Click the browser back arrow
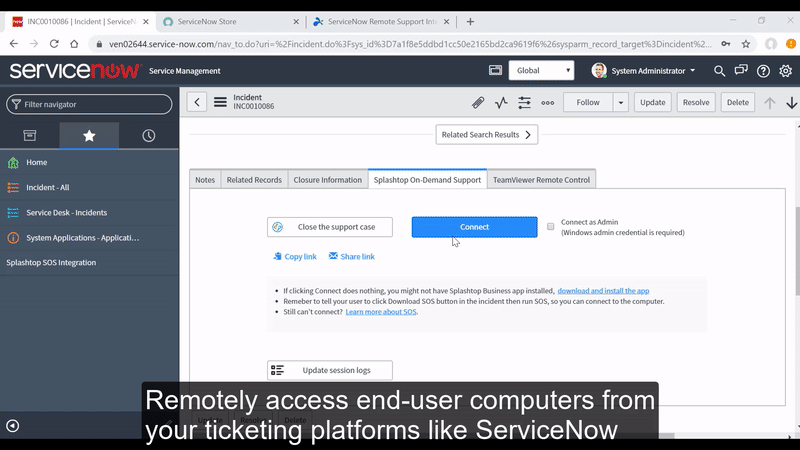The height and width of the screenshot is (450, 800). coord(14,44)
